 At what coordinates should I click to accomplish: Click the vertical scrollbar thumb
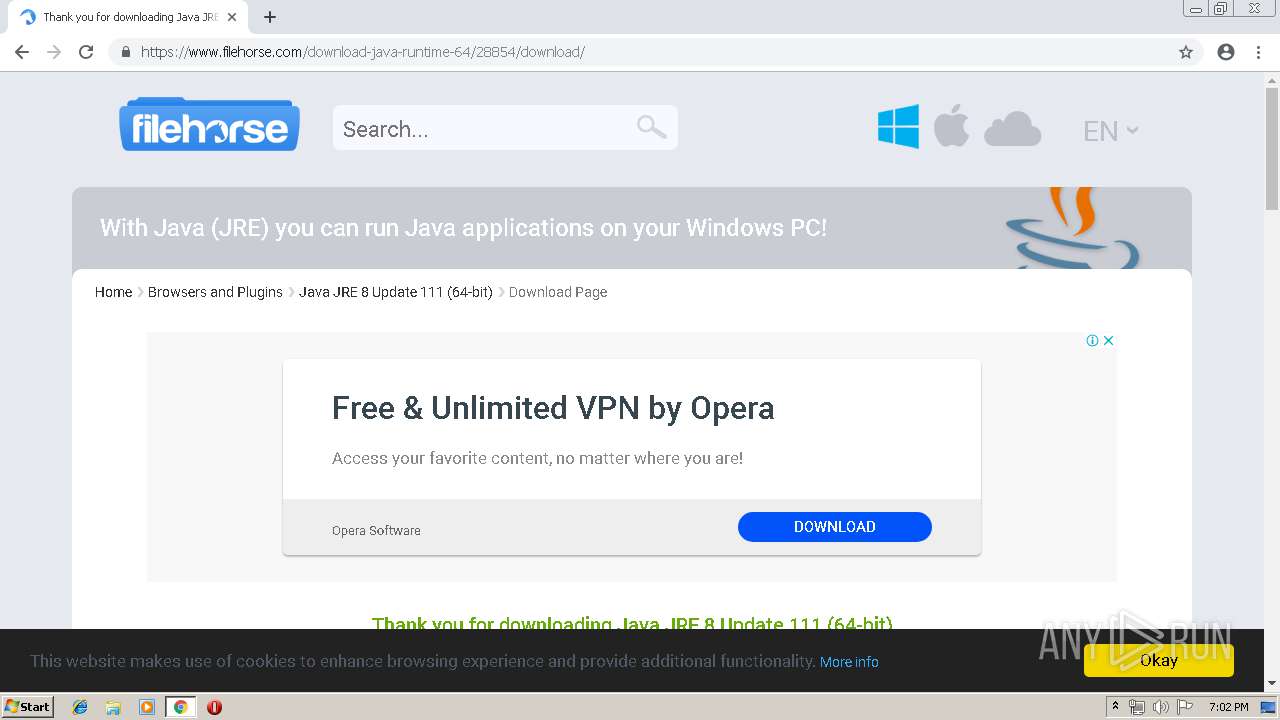[1272, 150]
